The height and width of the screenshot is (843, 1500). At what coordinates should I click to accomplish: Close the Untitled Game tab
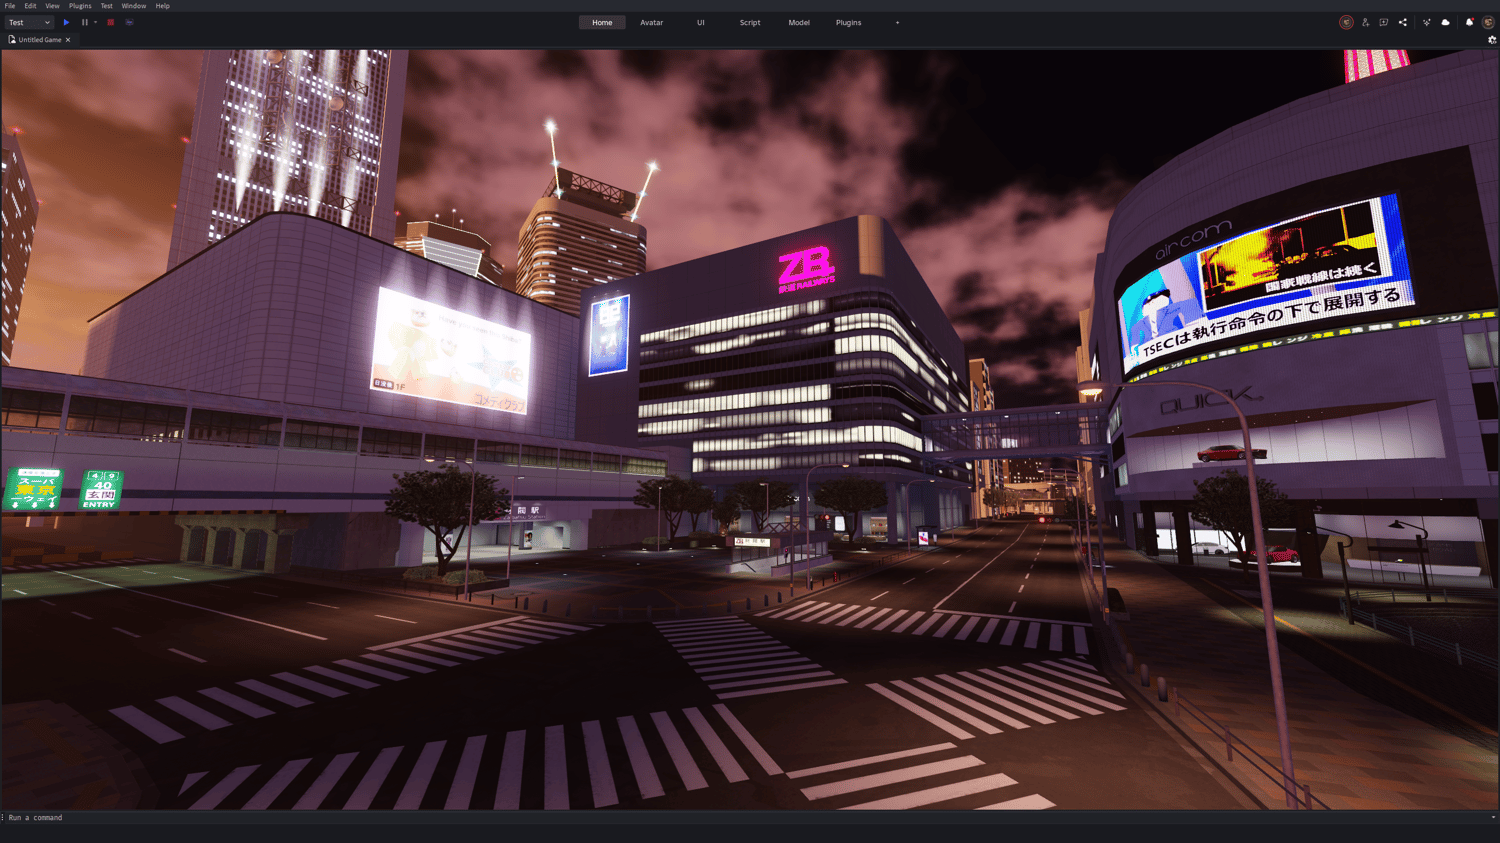[x=68, y=40]
